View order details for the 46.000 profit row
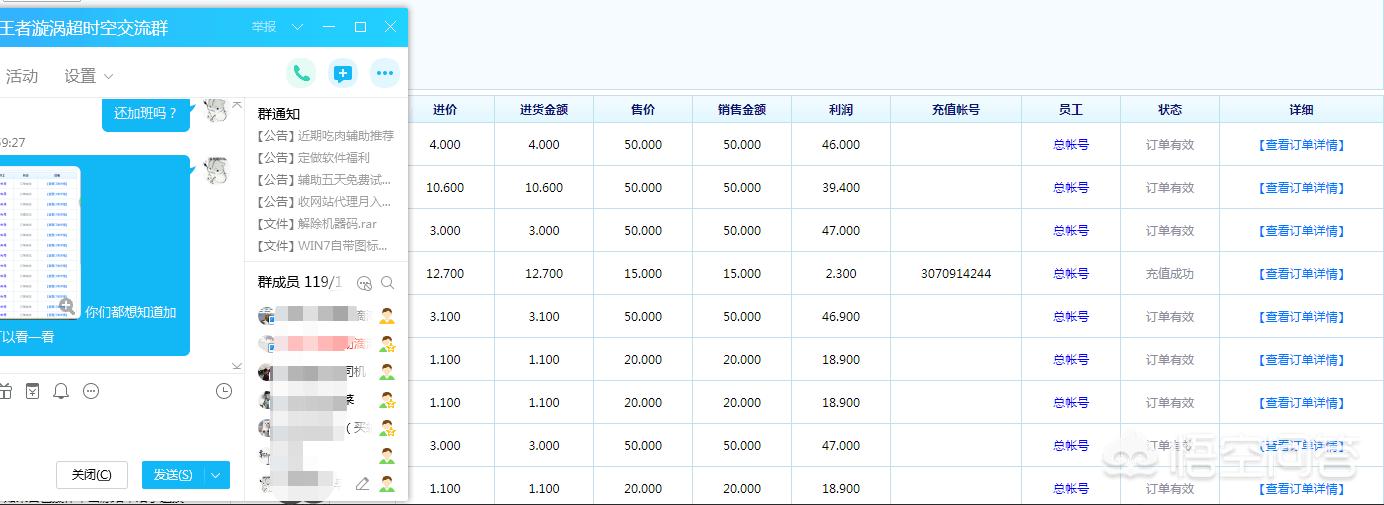Screen dimensions: 1384x505 [x=1301, y=145]
